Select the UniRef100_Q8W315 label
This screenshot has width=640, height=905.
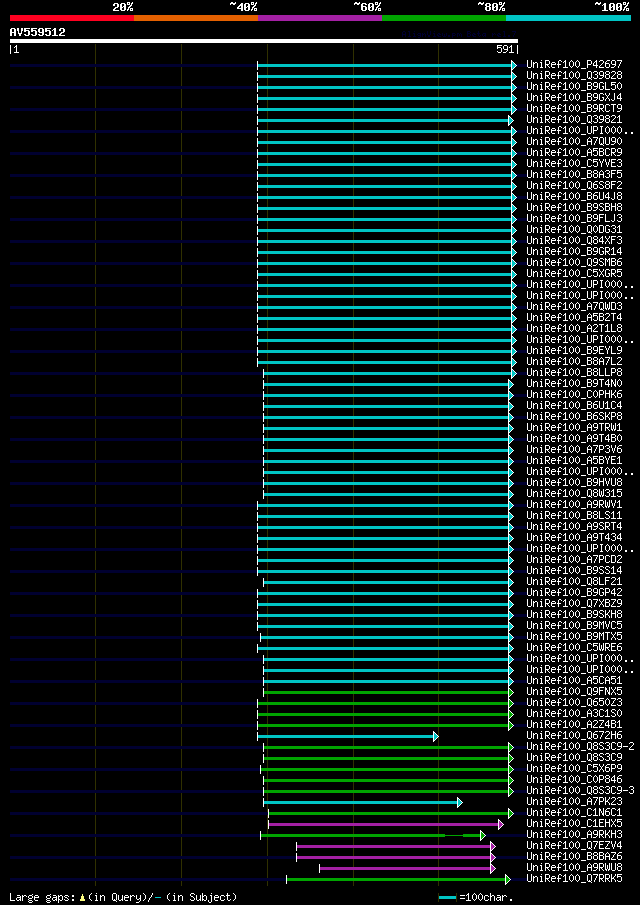(574, 493)
